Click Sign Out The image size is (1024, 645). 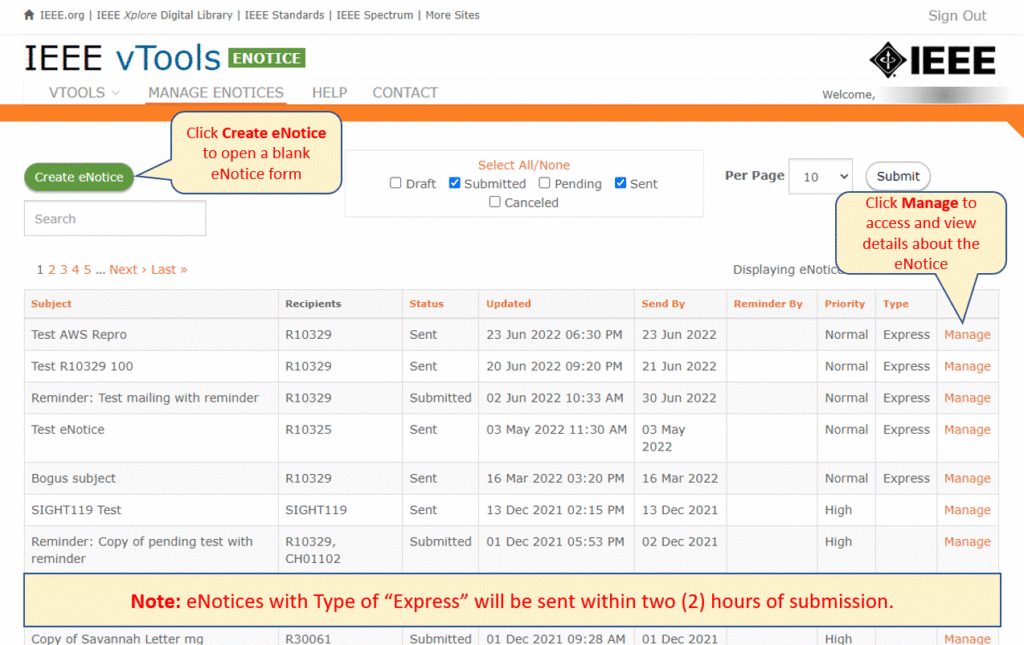click(956, 15)
